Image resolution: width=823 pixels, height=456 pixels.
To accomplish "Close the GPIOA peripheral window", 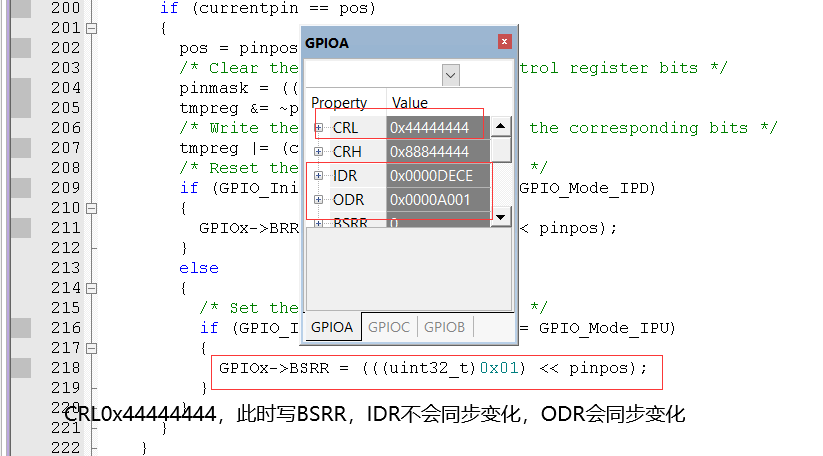I will (504, 42).
